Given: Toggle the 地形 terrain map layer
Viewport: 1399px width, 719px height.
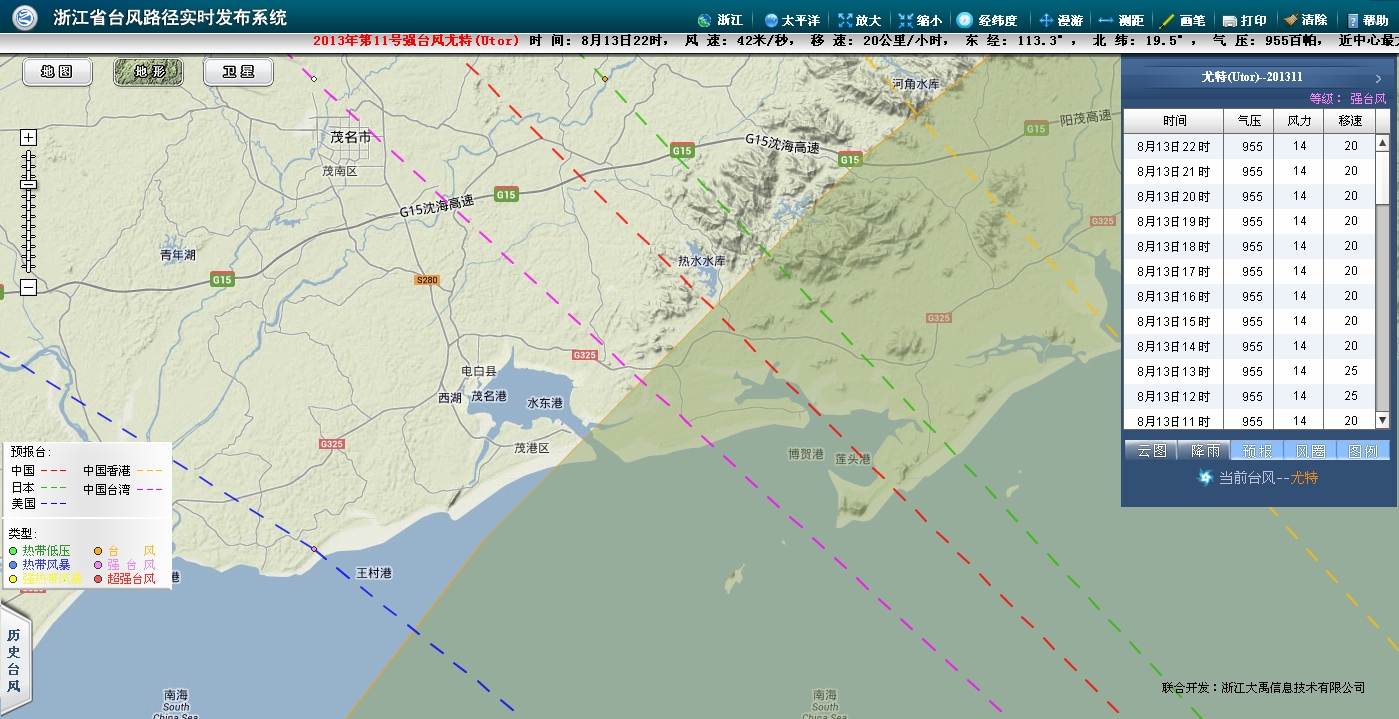Looking at the screenshot, I should 148,72.
